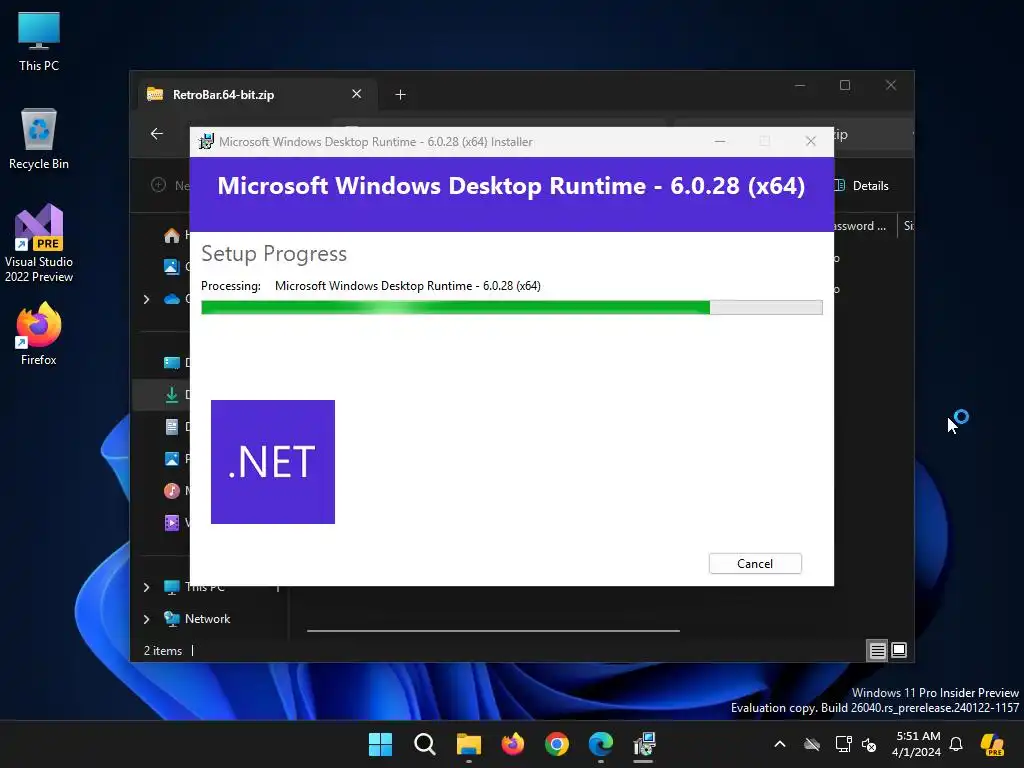Open the notifications bell
The width and height of the screenshot is (1024, 768).
[x=956, y=744]
